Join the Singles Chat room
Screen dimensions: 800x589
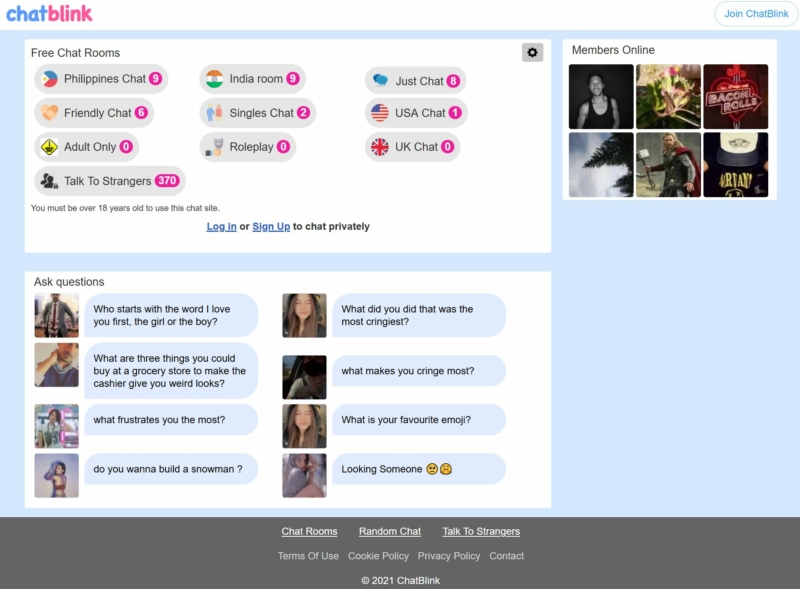[258, 113]
